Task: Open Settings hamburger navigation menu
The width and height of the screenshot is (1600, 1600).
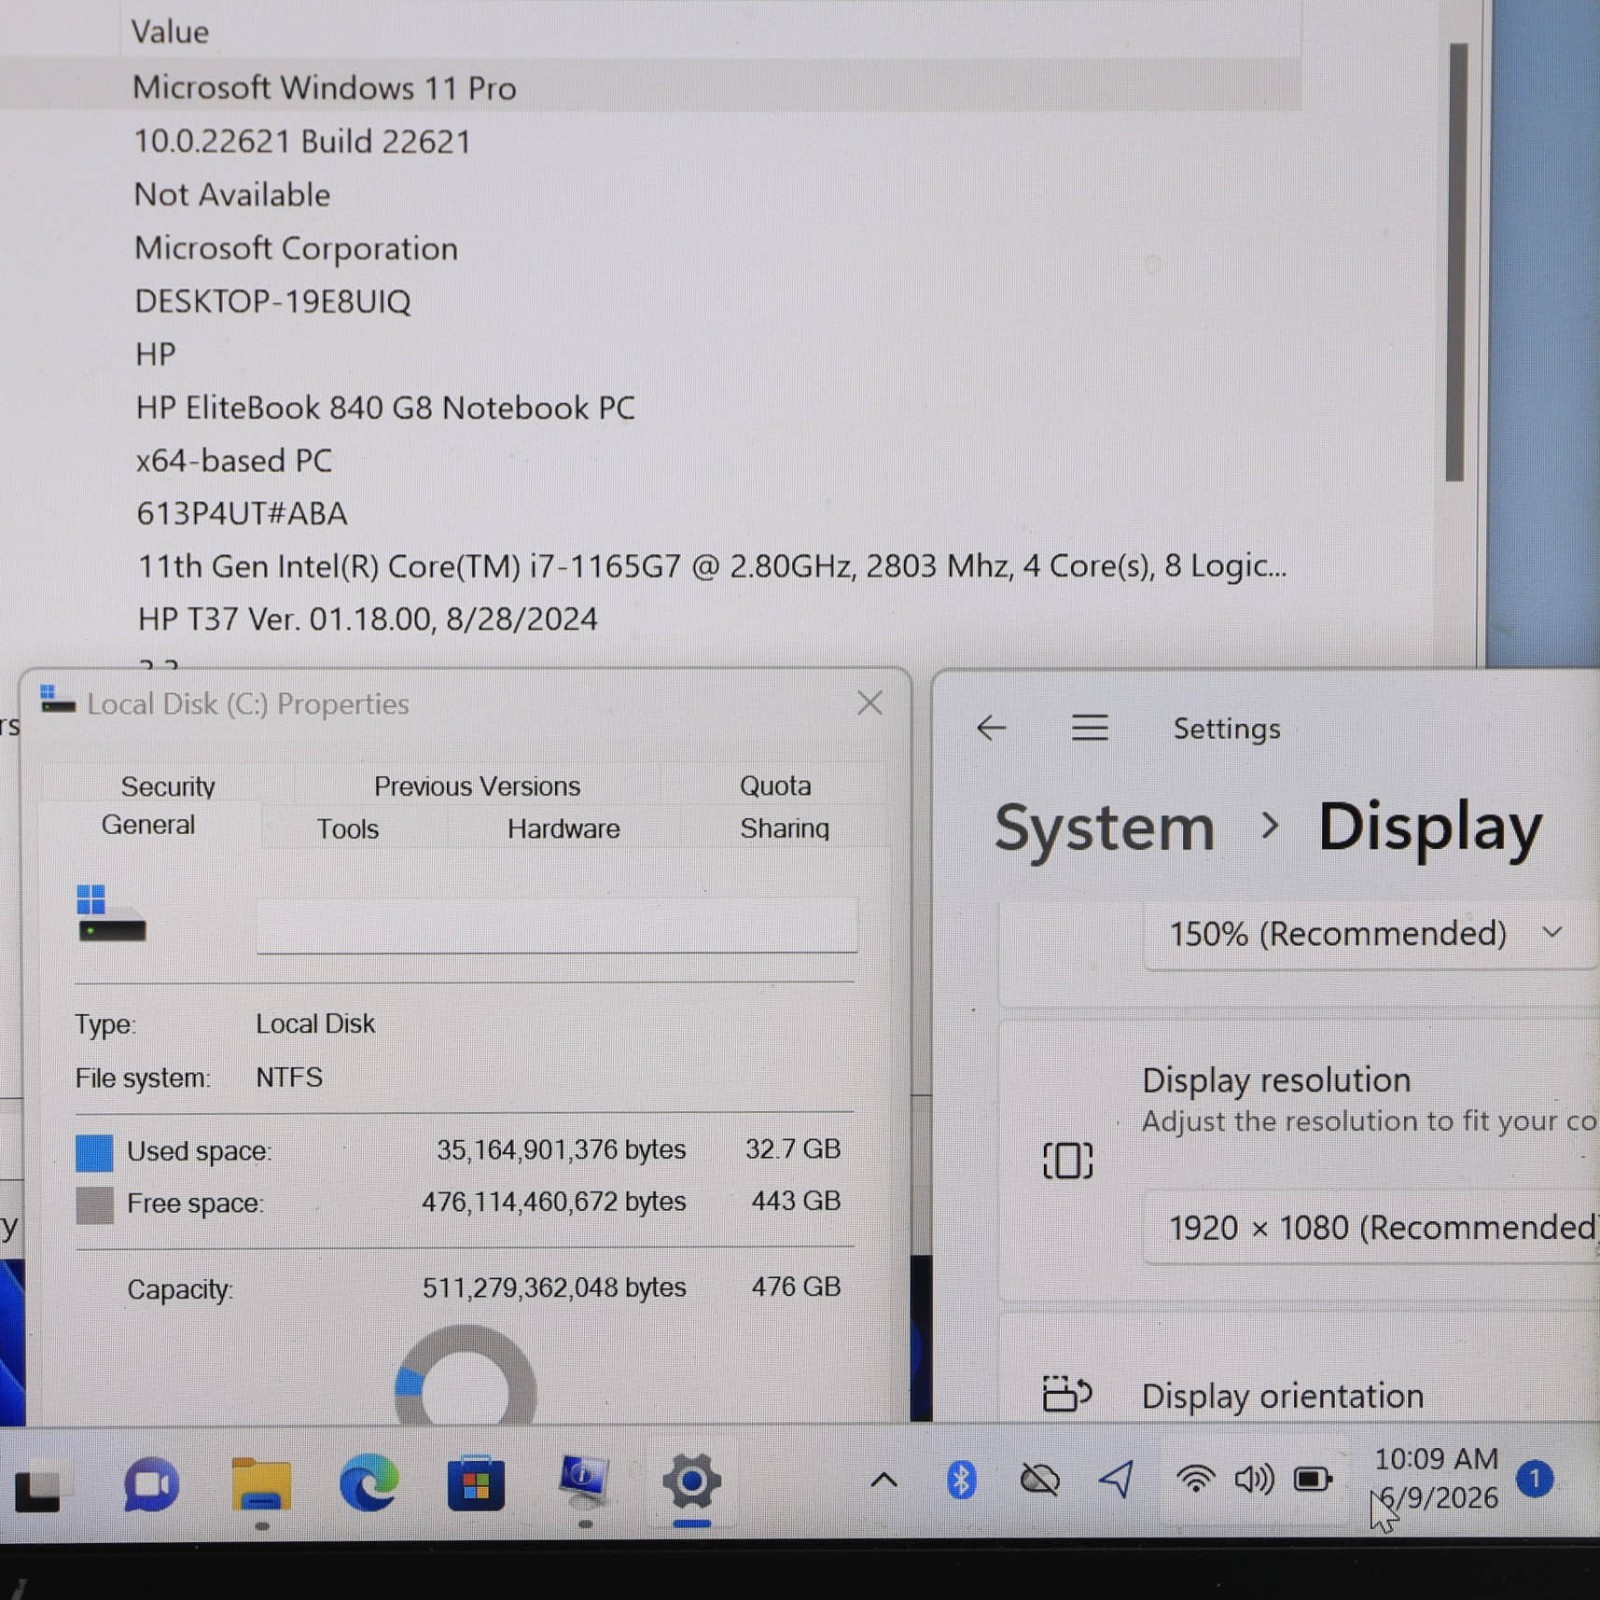Action: pos(1090,728)
